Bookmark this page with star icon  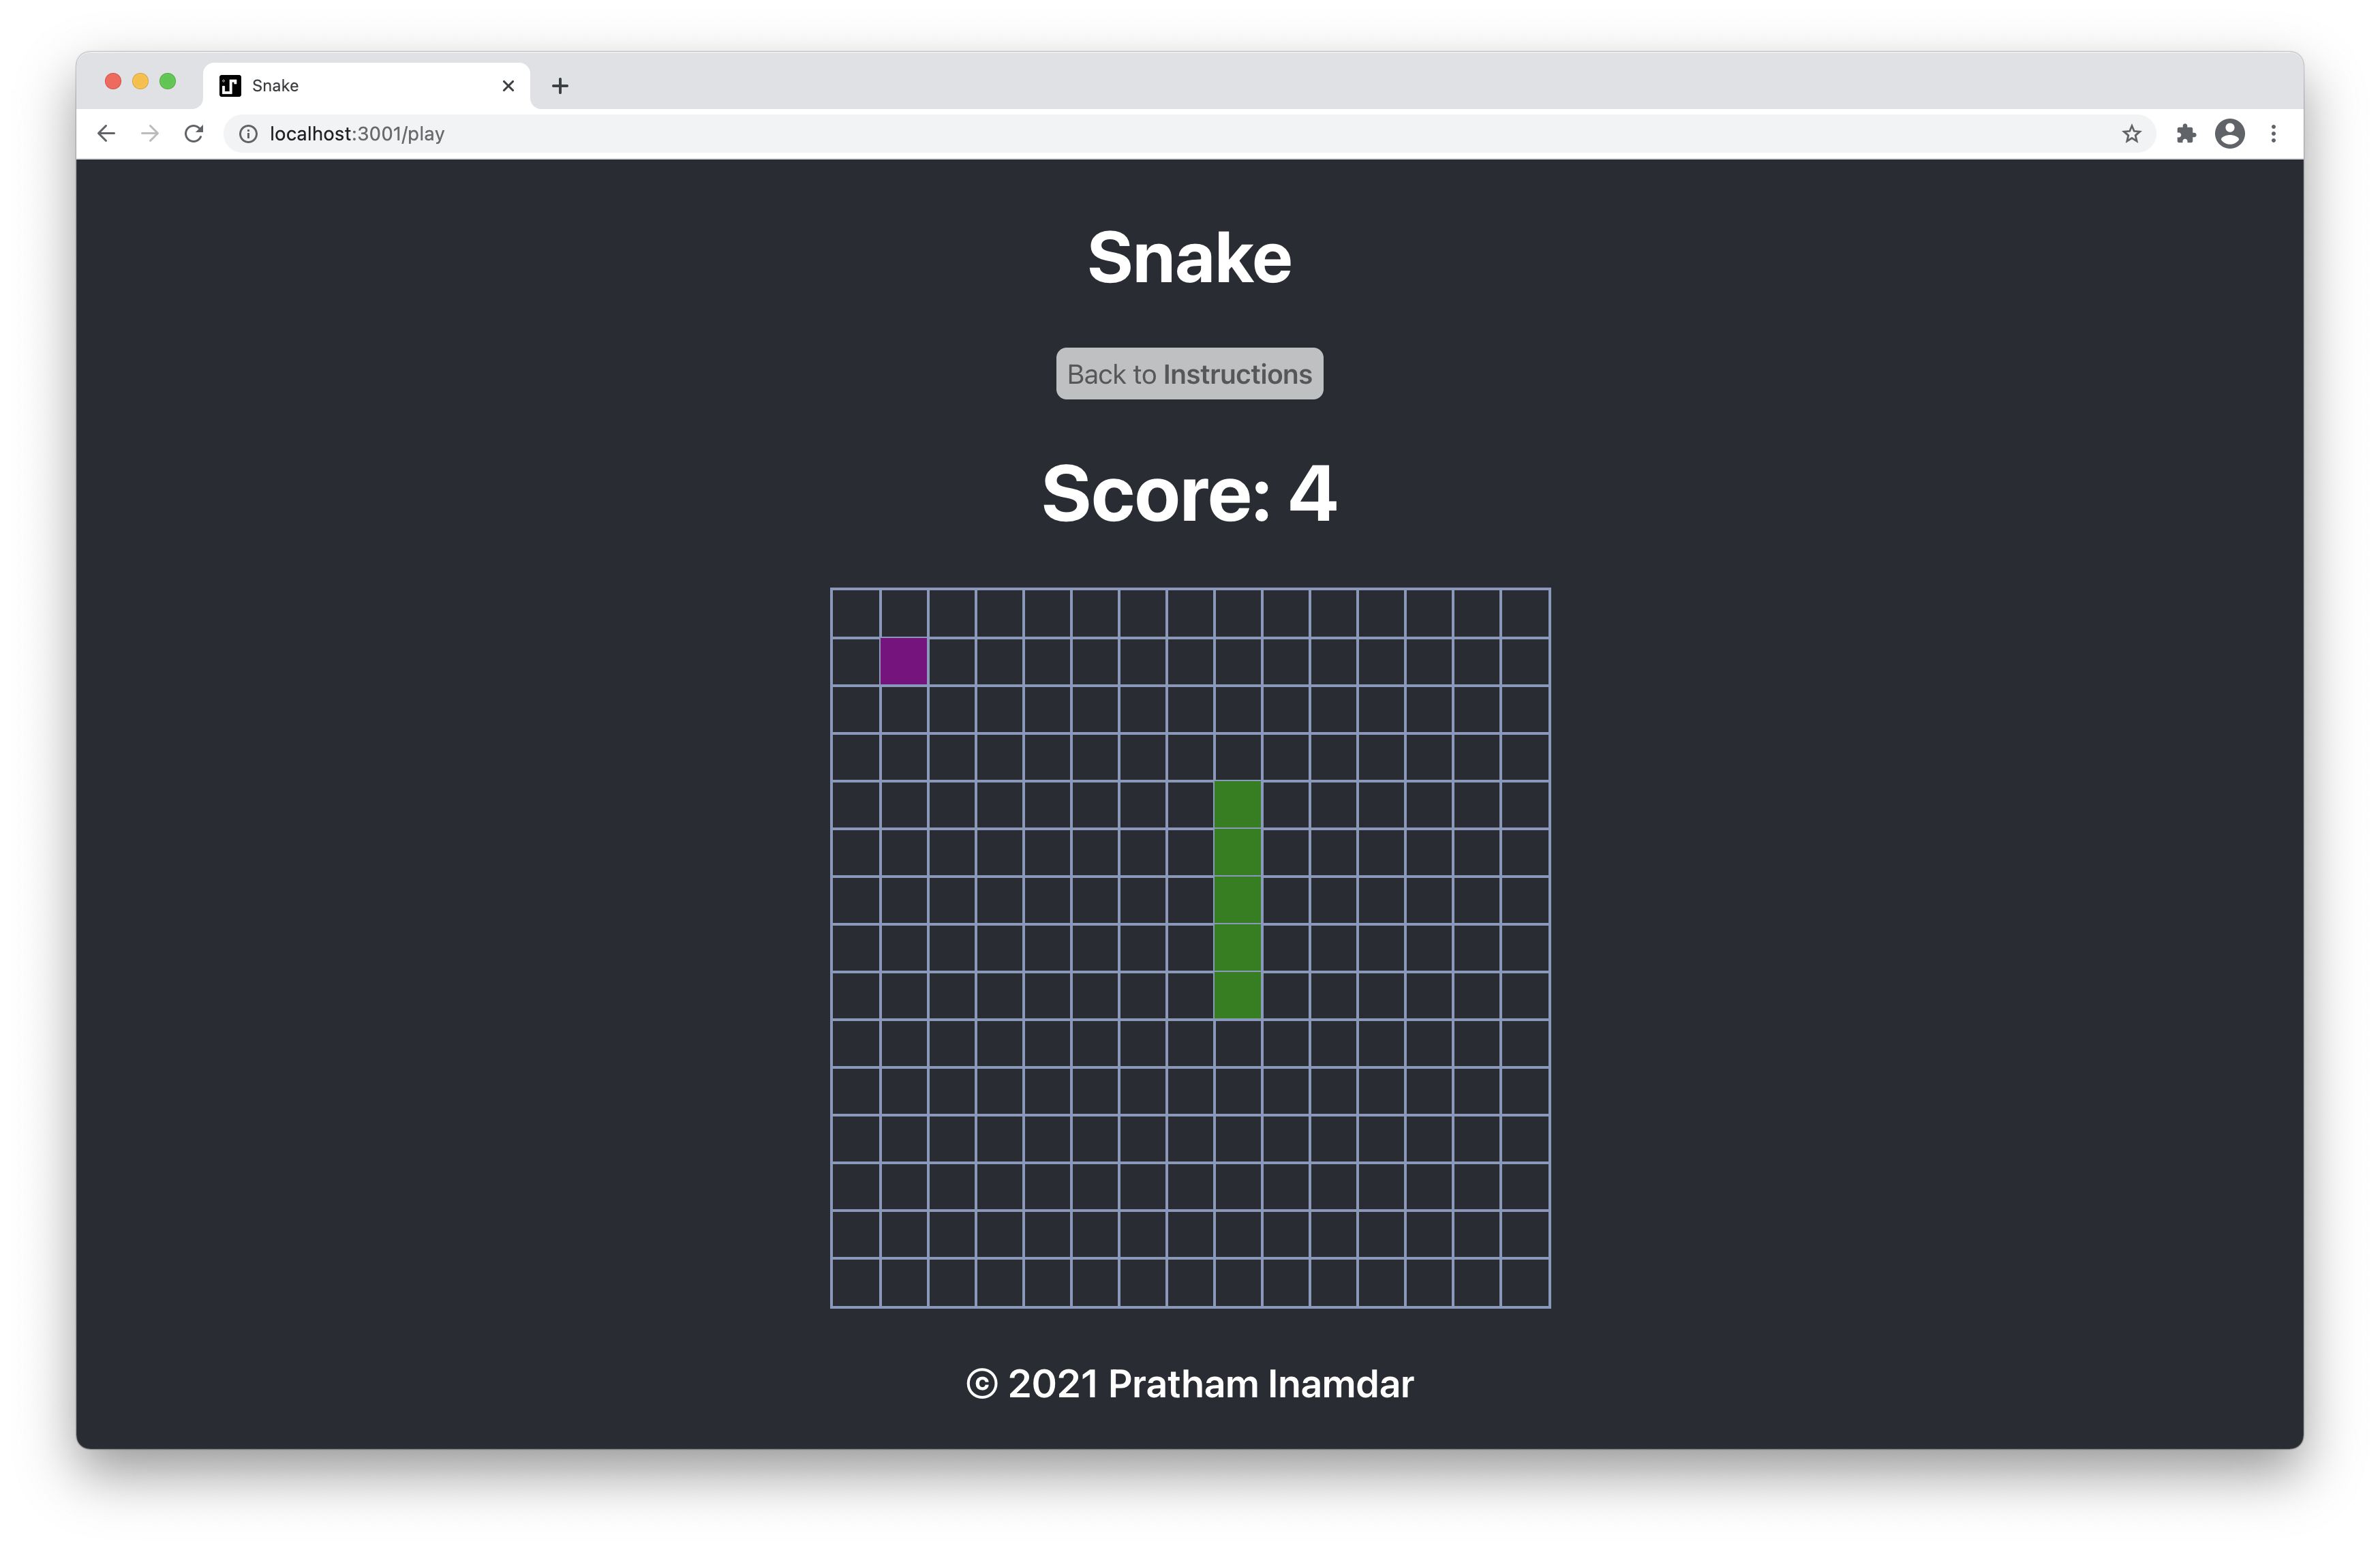pyautogui.click(x=2131, y=134)
